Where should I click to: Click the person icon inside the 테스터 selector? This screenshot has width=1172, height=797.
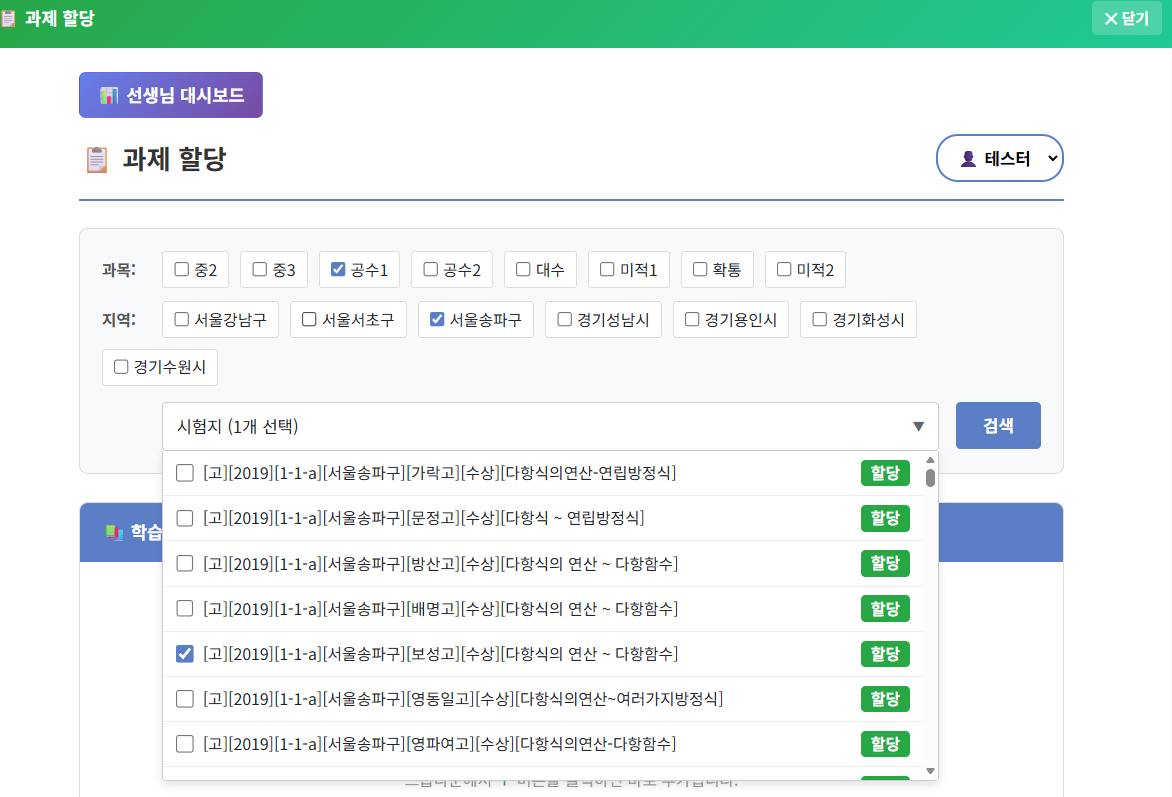[x=969, y=158]
